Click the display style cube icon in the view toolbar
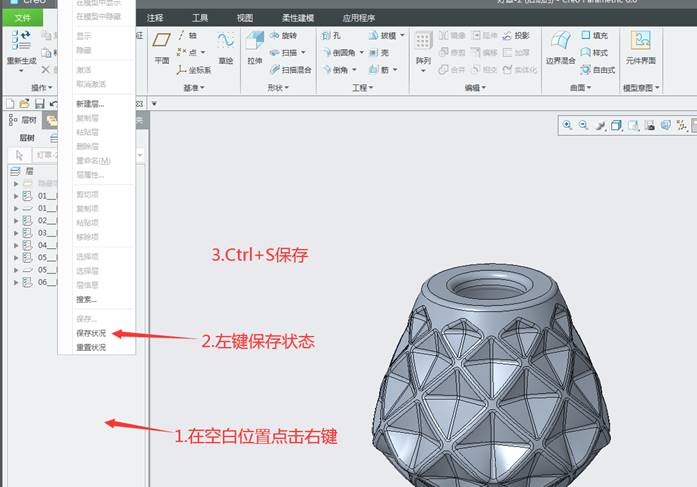 617,125
